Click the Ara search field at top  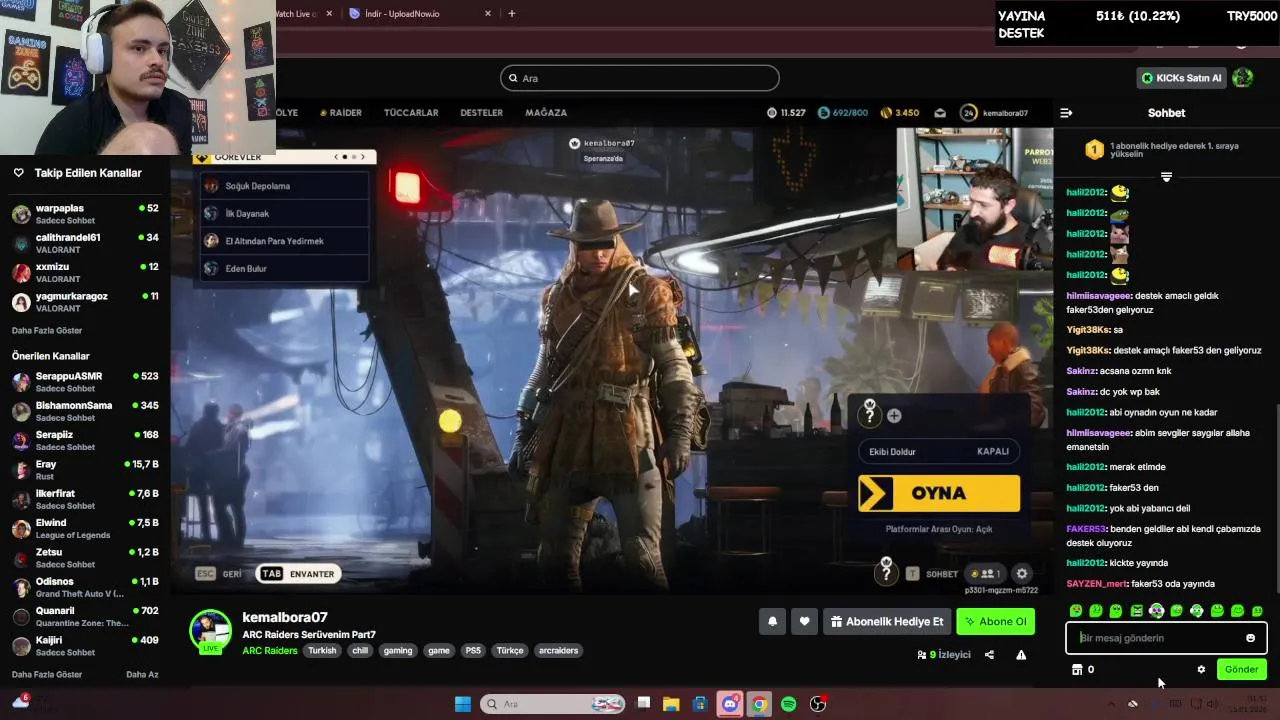pos(640,78)
